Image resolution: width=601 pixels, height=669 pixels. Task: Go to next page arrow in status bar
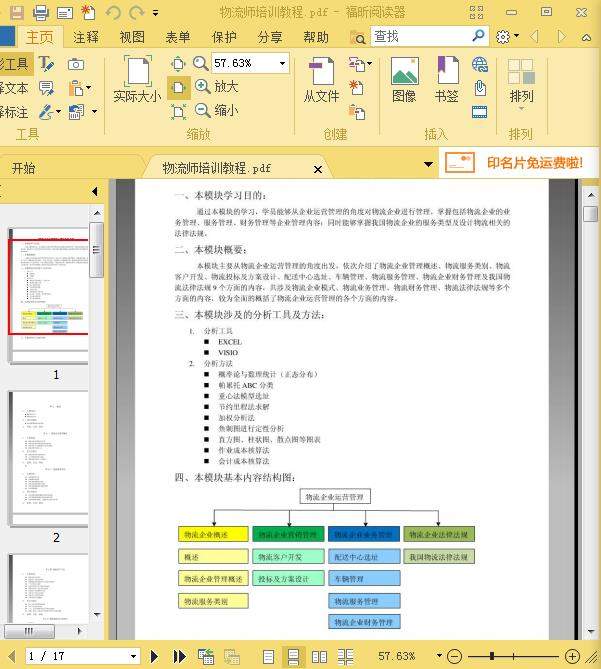coord(154,656)
